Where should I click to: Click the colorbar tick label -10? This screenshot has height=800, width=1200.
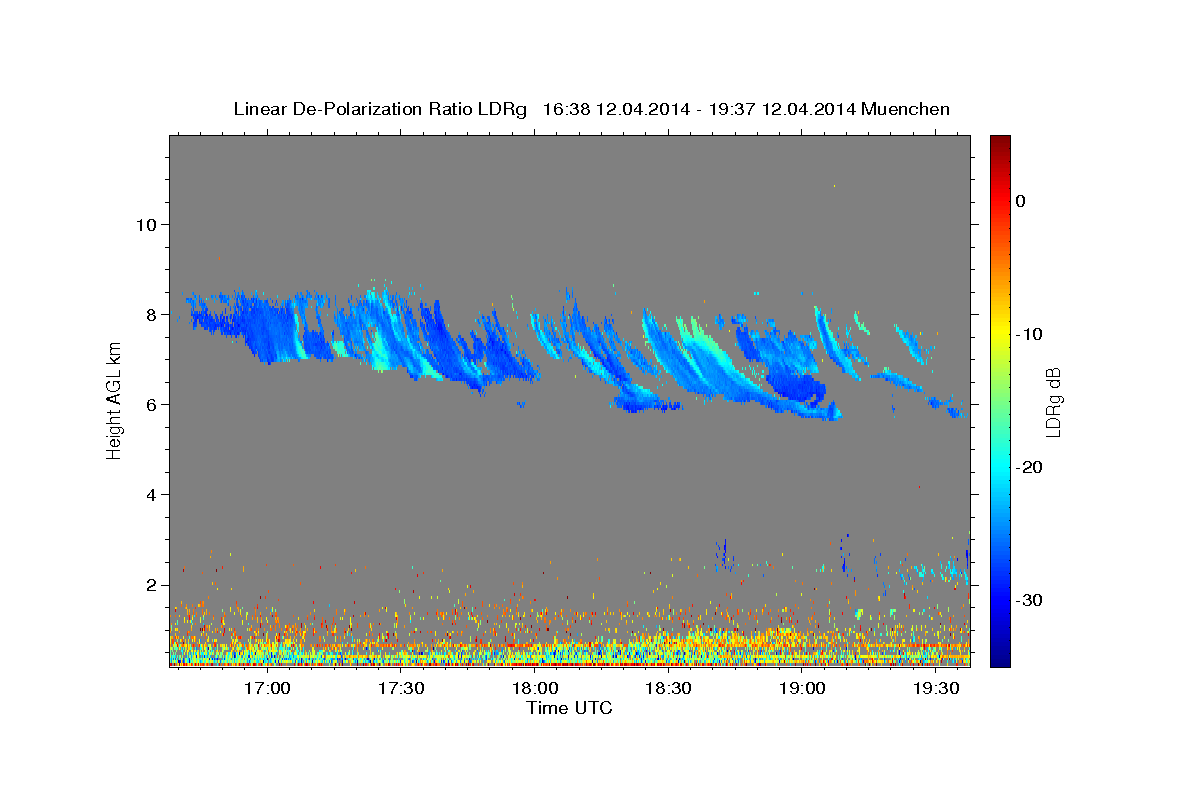click(x=1029, y=334)
